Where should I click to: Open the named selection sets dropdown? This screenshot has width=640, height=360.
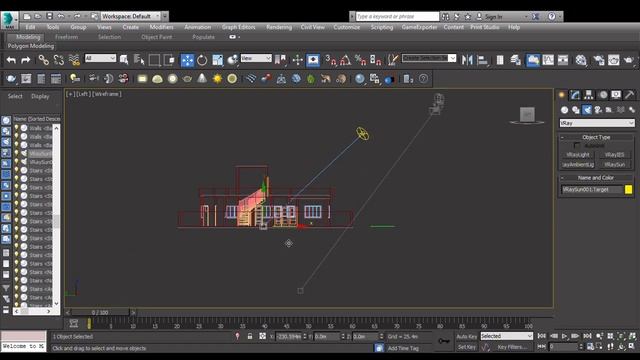pyautogui.click(x=429, y=58)
